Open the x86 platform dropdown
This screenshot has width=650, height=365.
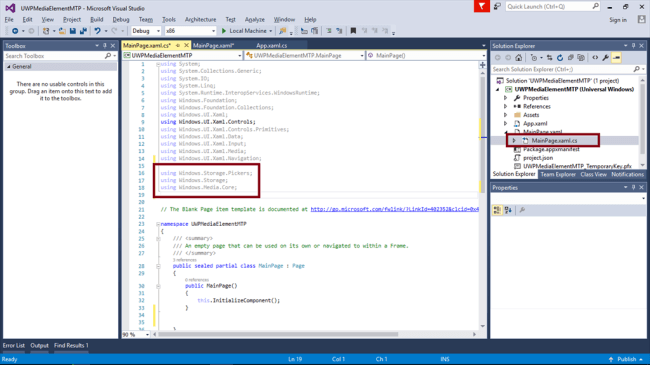point(213,31)
